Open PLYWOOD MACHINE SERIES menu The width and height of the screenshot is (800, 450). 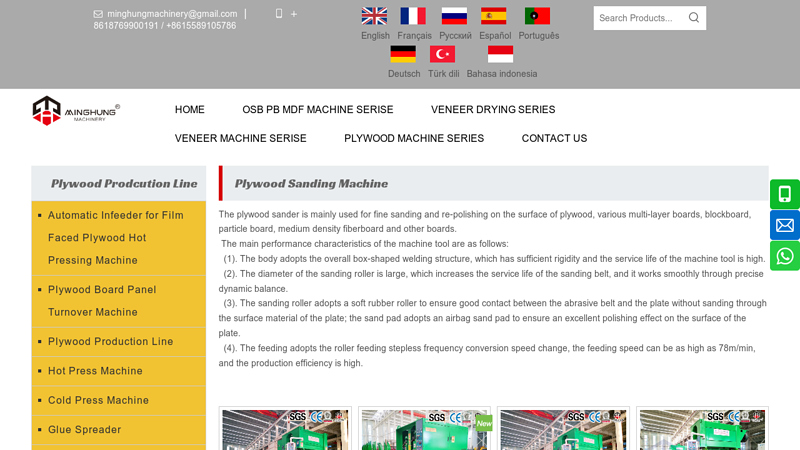pos(414,139)
